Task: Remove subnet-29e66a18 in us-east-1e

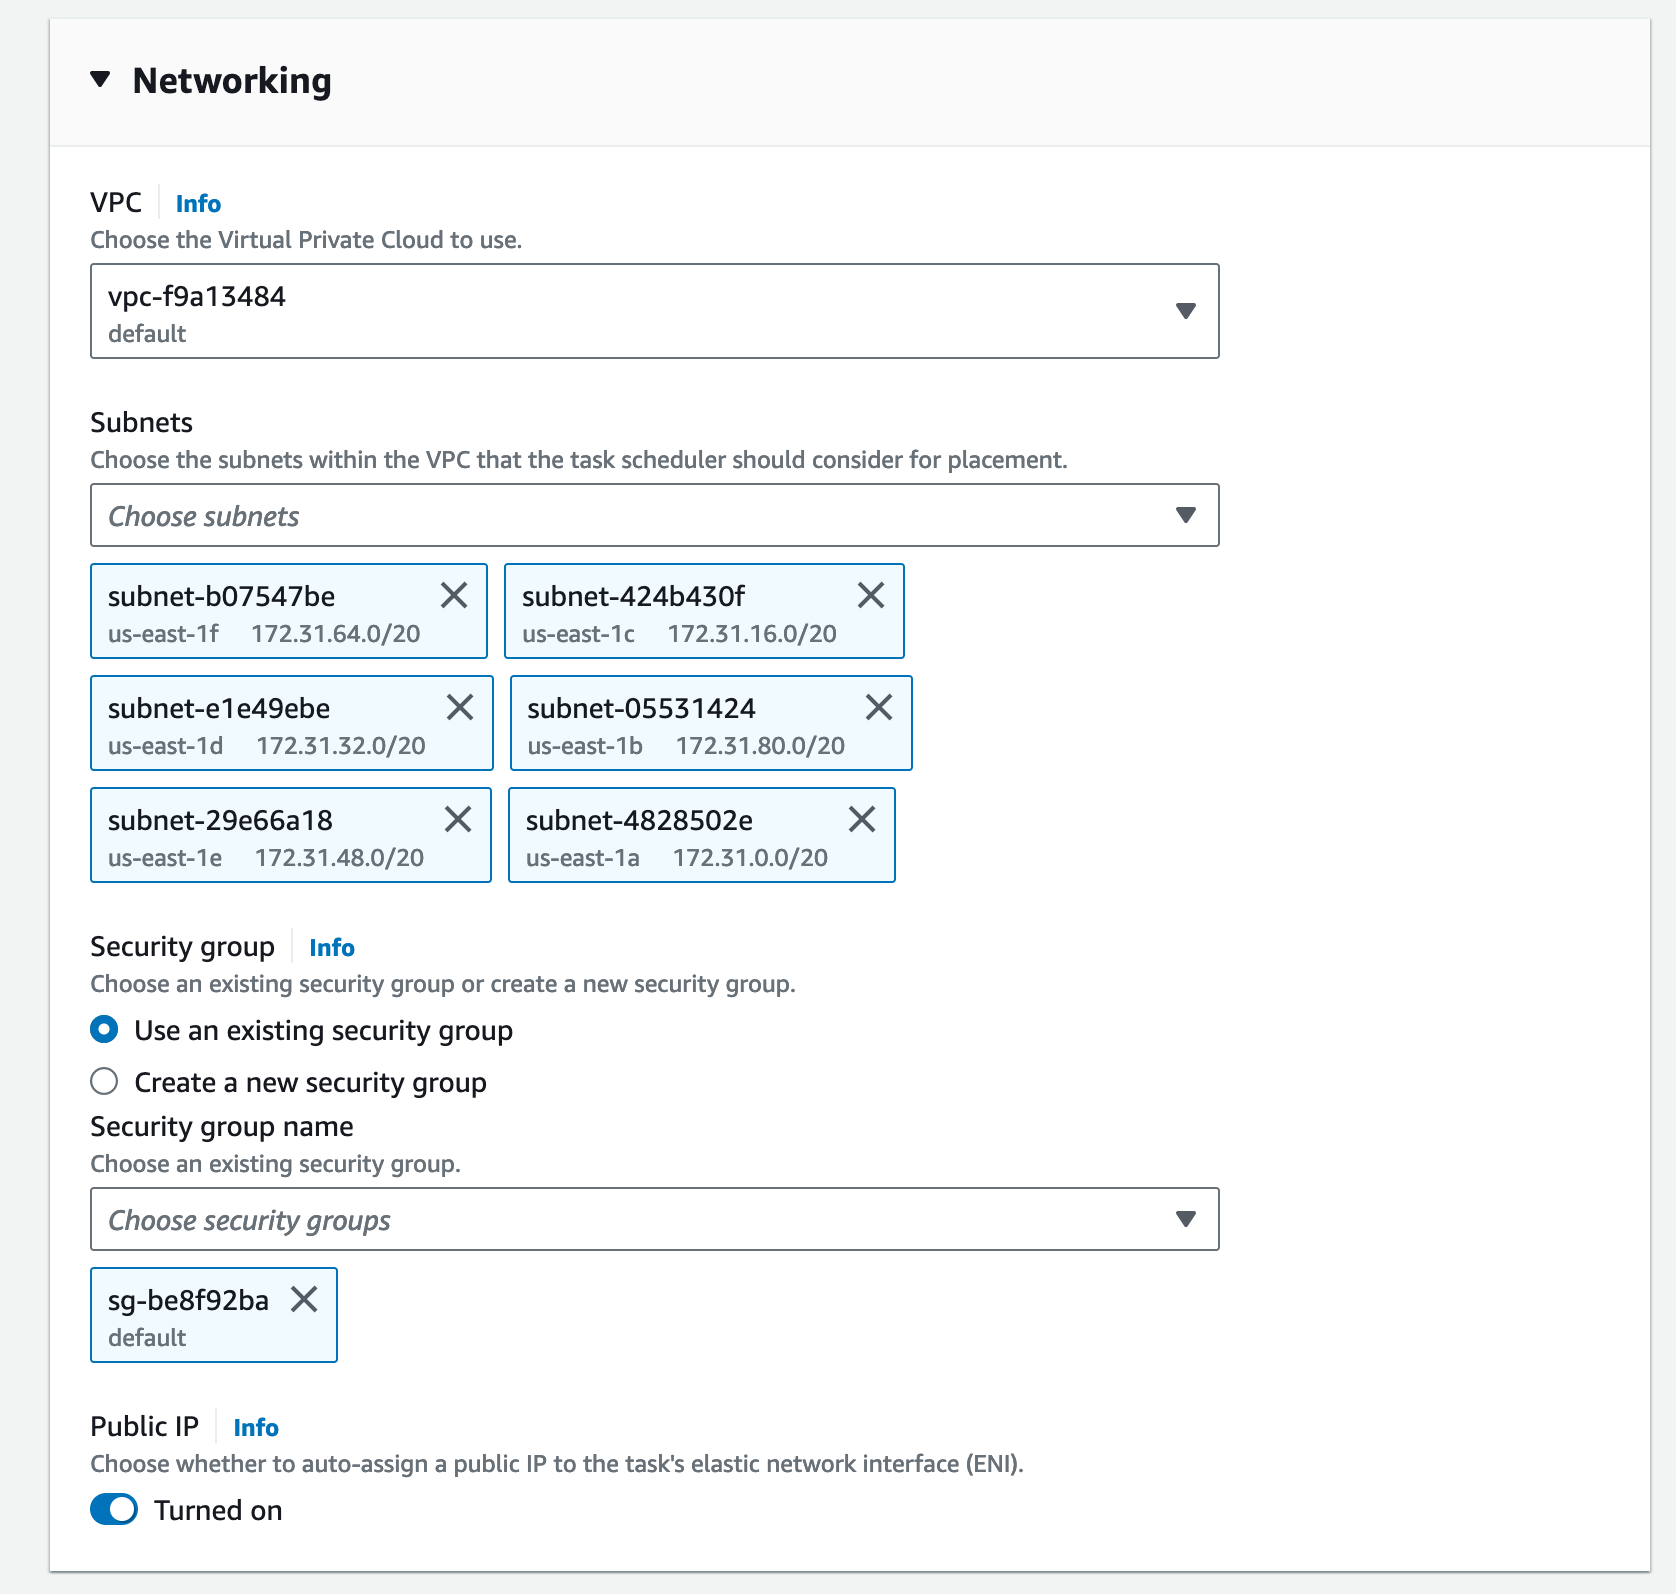Action: click(x=458, y=820)
